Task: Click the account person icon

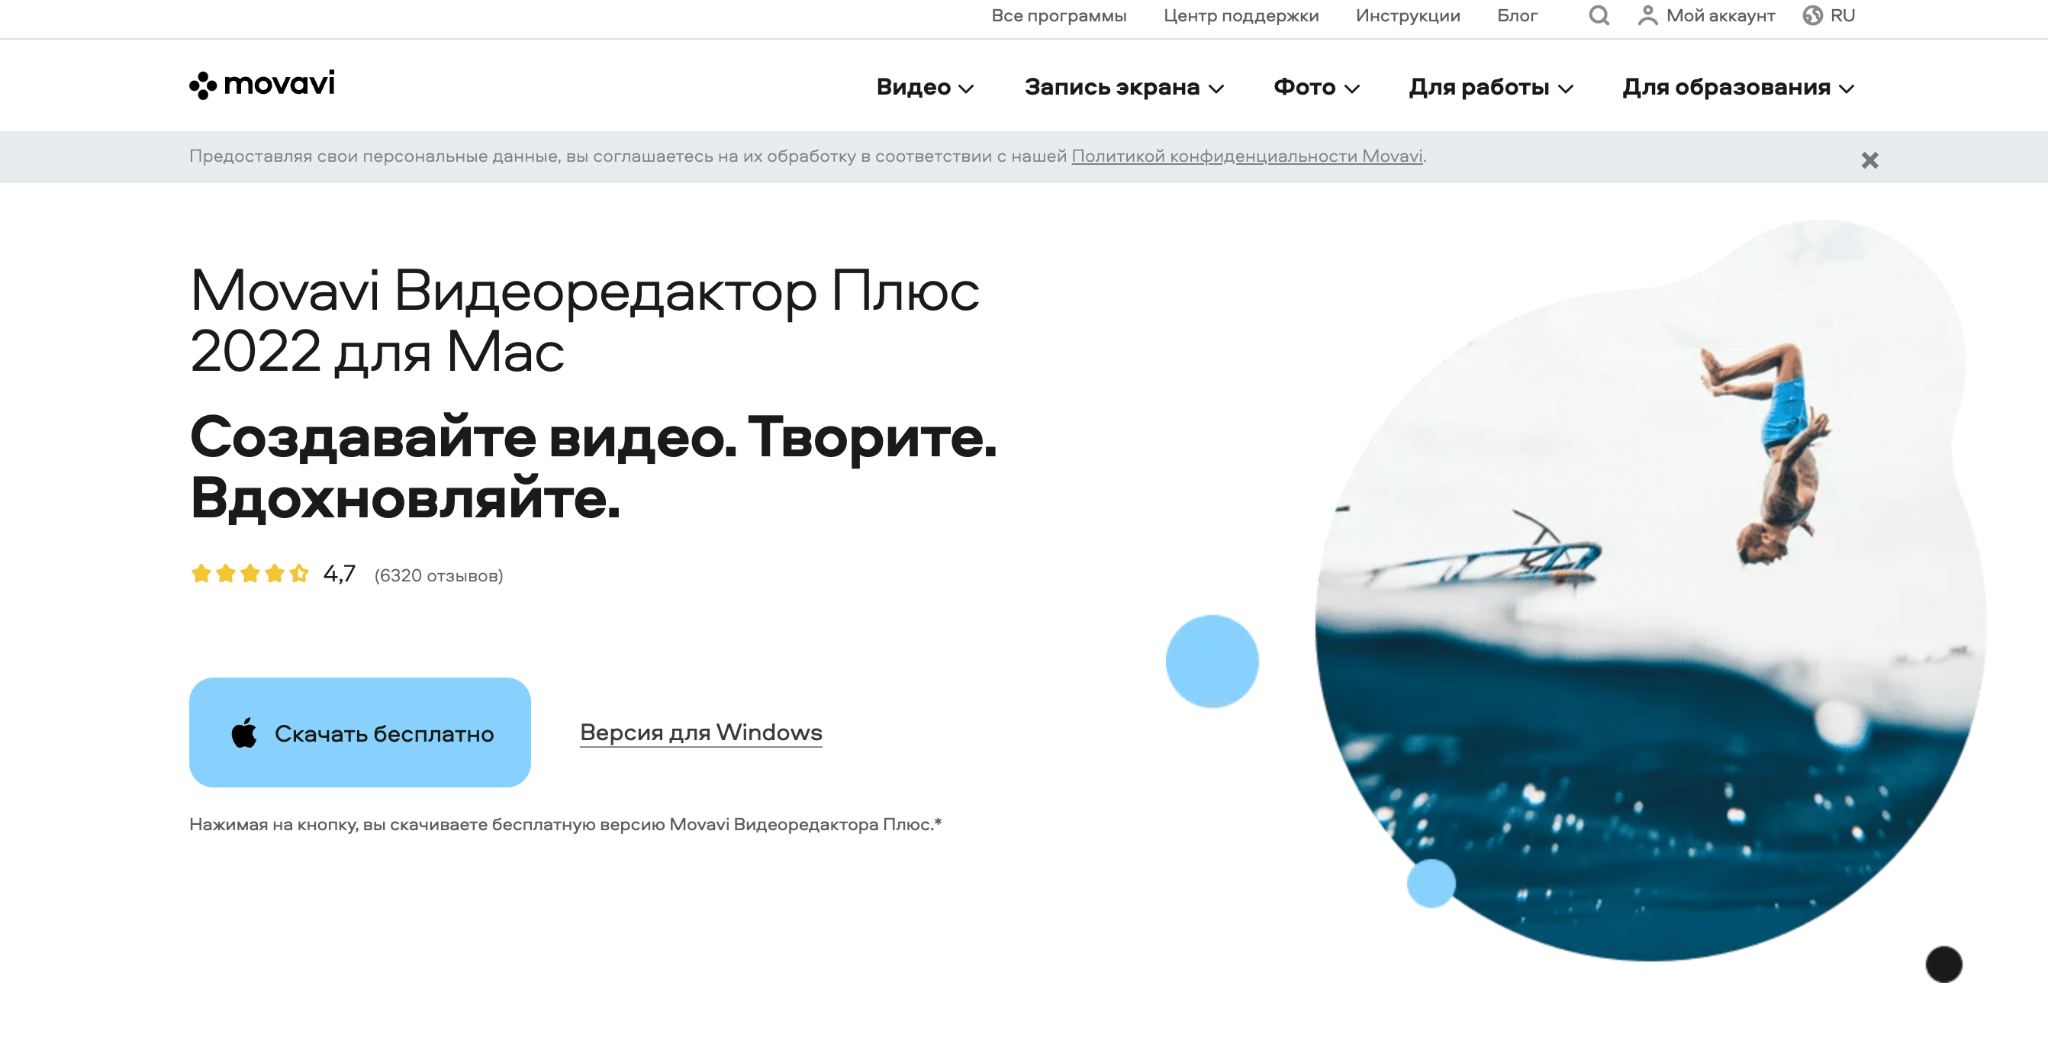Action: tap(1647, 15)
